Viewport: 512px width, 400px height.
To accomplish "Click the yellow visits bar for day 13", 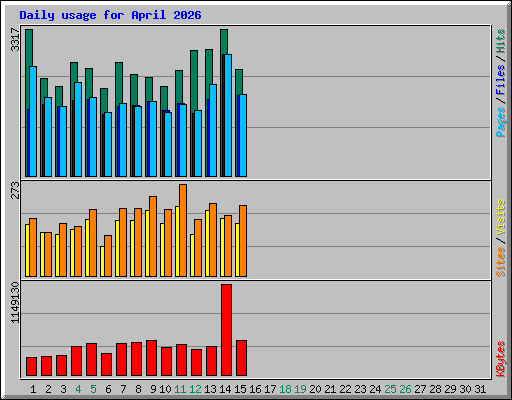I will [207, 243].
